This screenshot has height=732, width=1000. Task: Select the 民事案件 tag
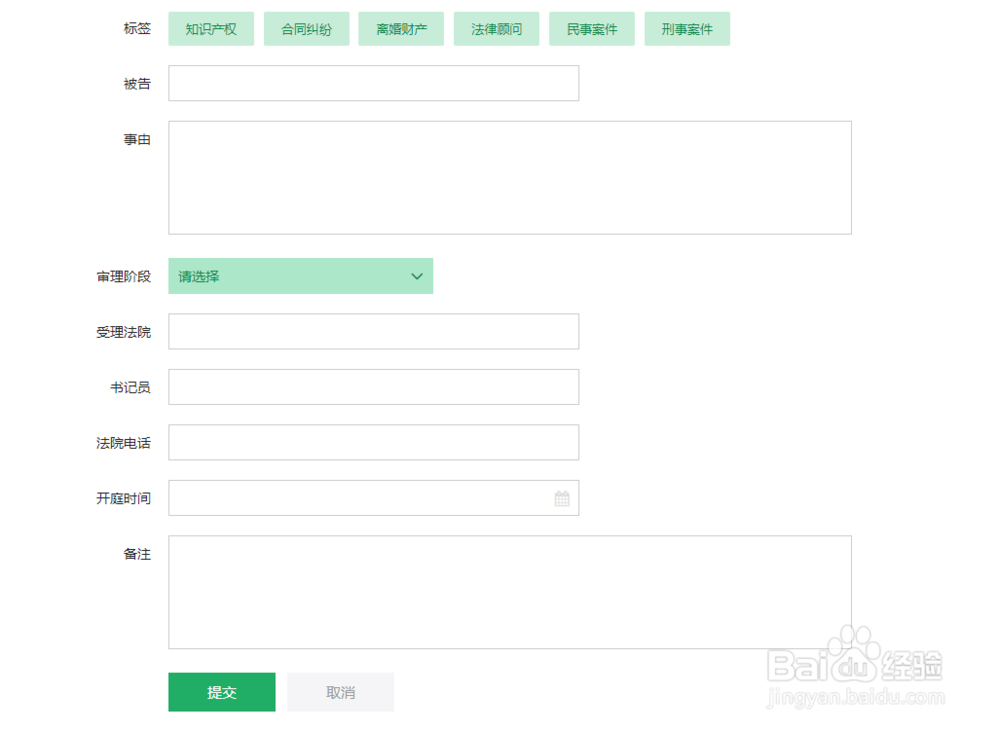coord(592,29)
